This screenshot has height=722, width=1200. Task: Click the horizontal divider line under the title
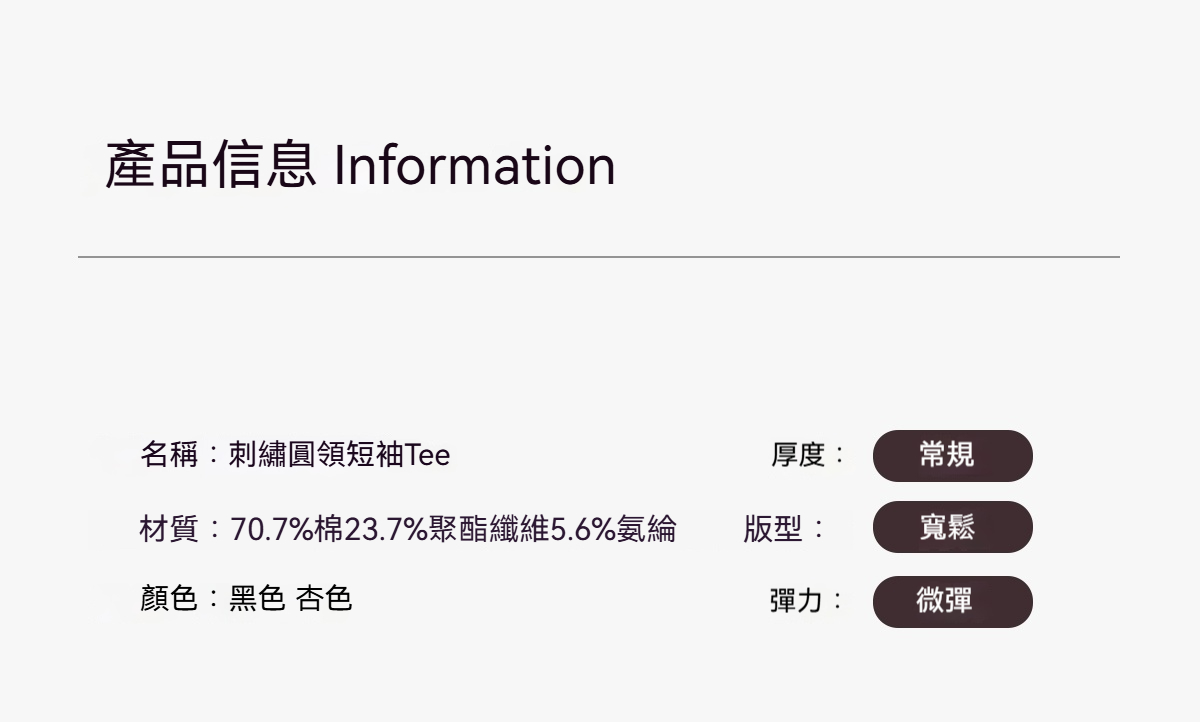(x=598, y=257)
